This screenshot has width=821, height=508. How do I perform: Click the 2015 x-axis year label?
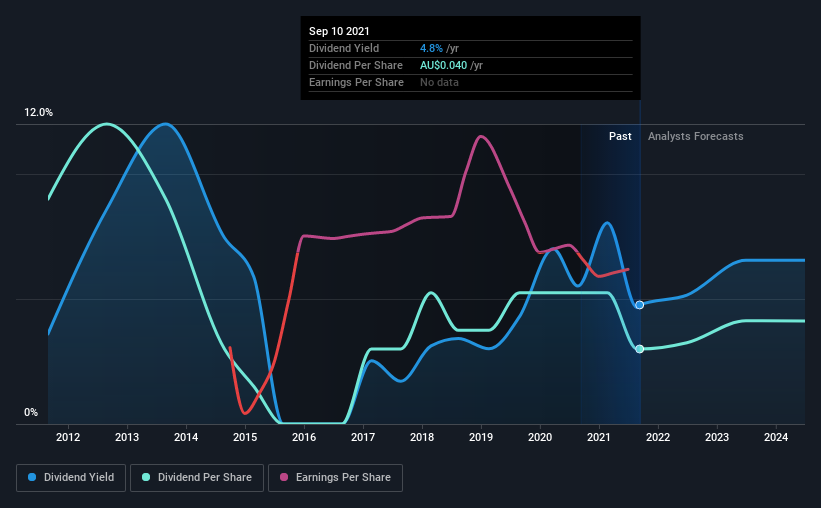click(x=245, y=437)
